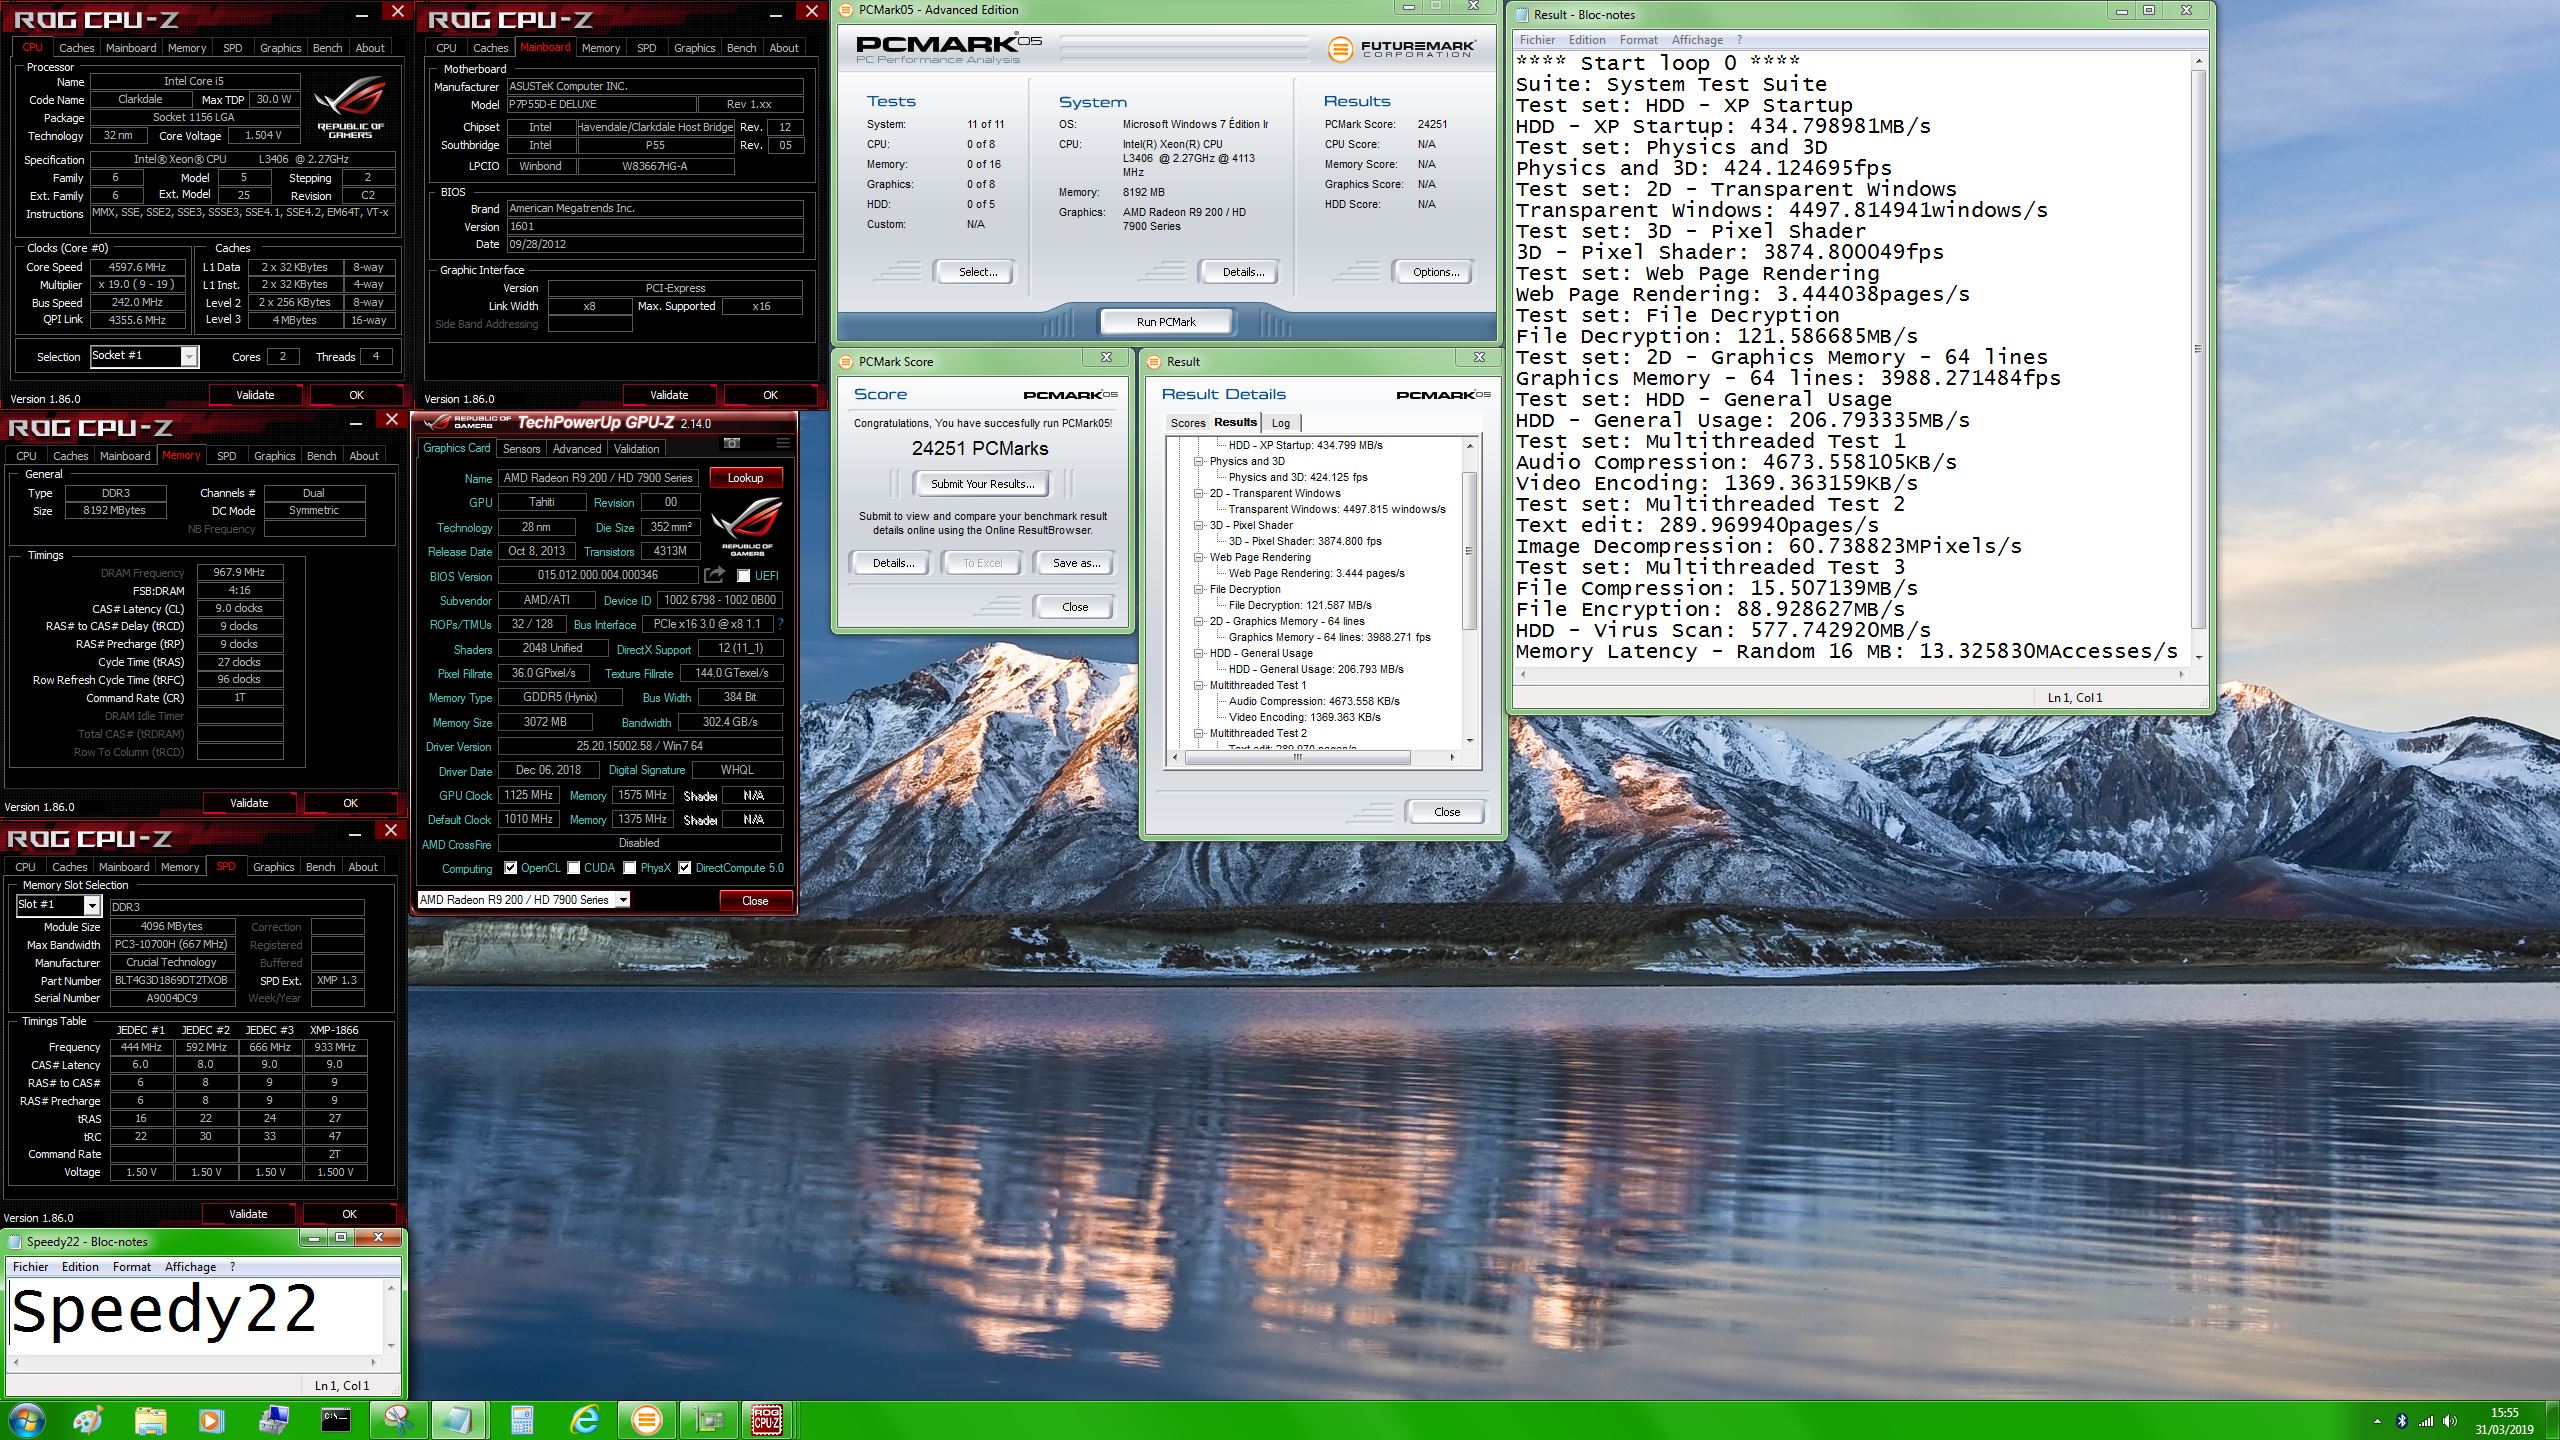Screen dimensions: 2560x1440
Task: Switch to ROG CPU-Z taskbar icon
Action: tap(768, 1419)
